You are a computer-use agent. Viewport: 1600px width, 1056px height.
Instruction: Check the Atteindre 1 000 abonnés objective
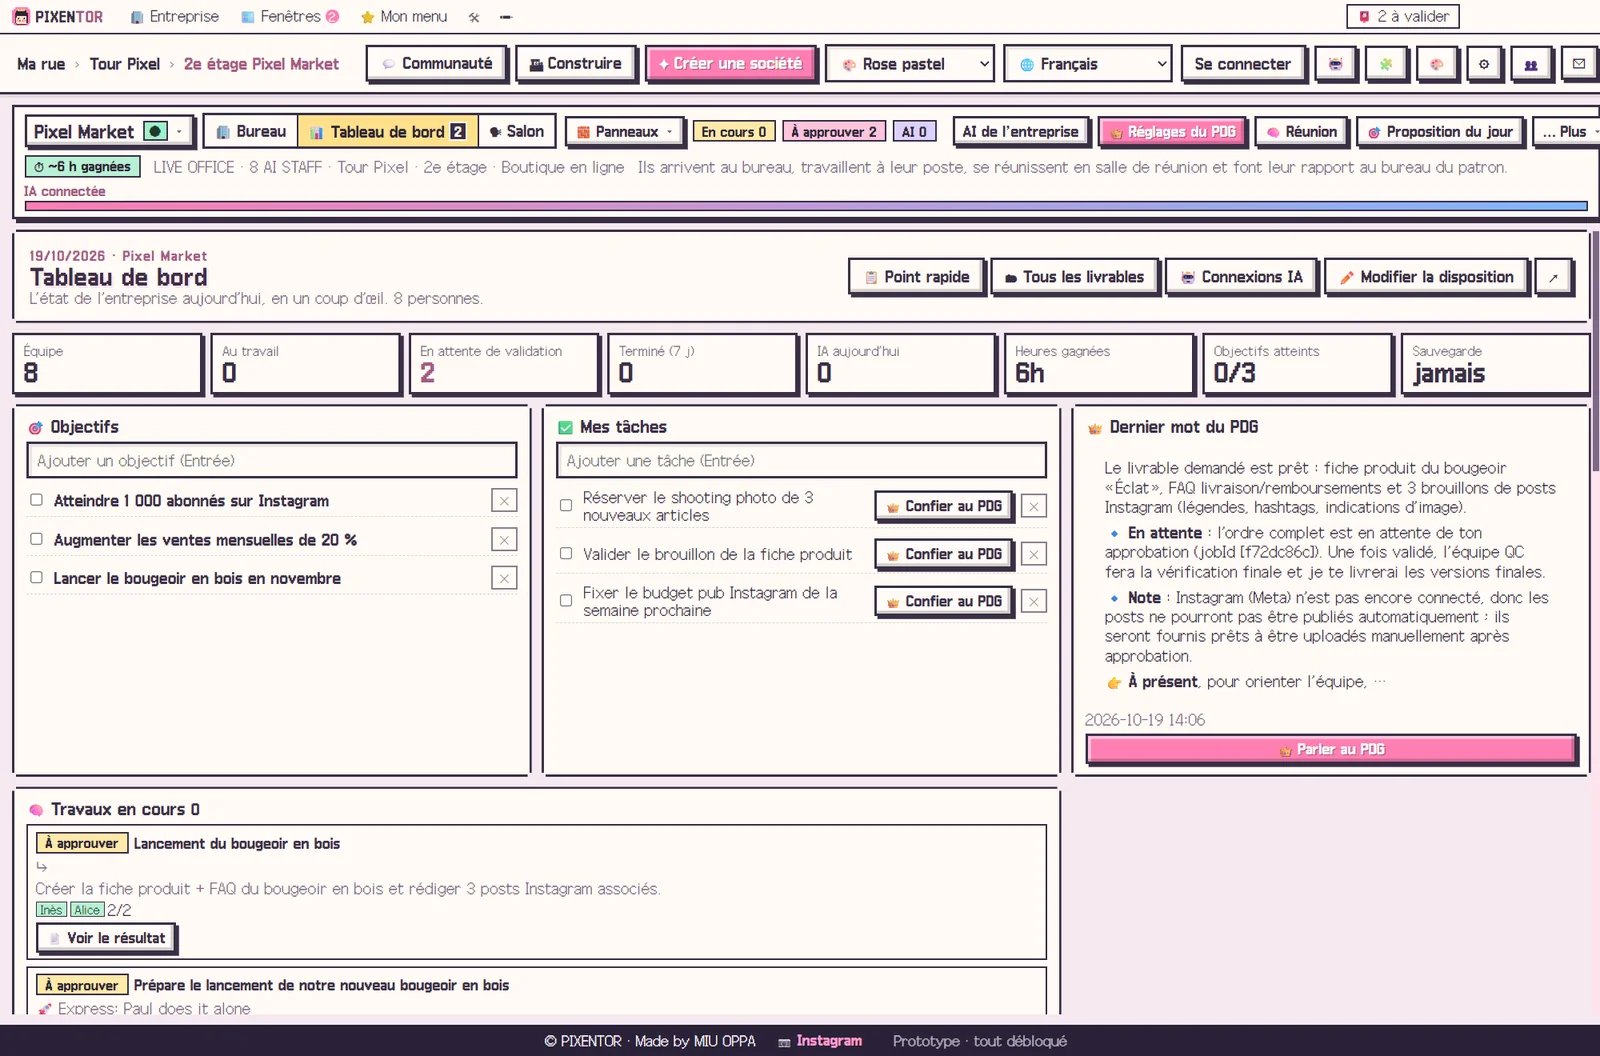(37, 500)
